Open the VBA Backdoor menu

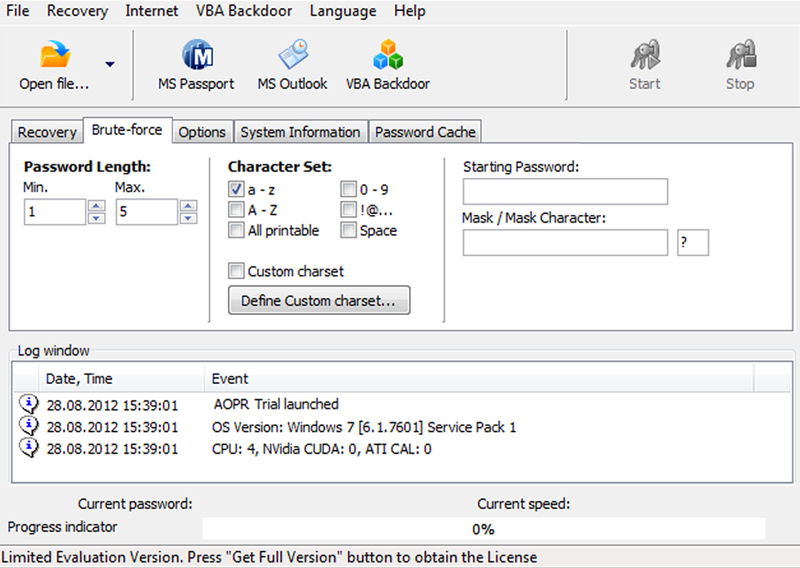coord(244,11)
